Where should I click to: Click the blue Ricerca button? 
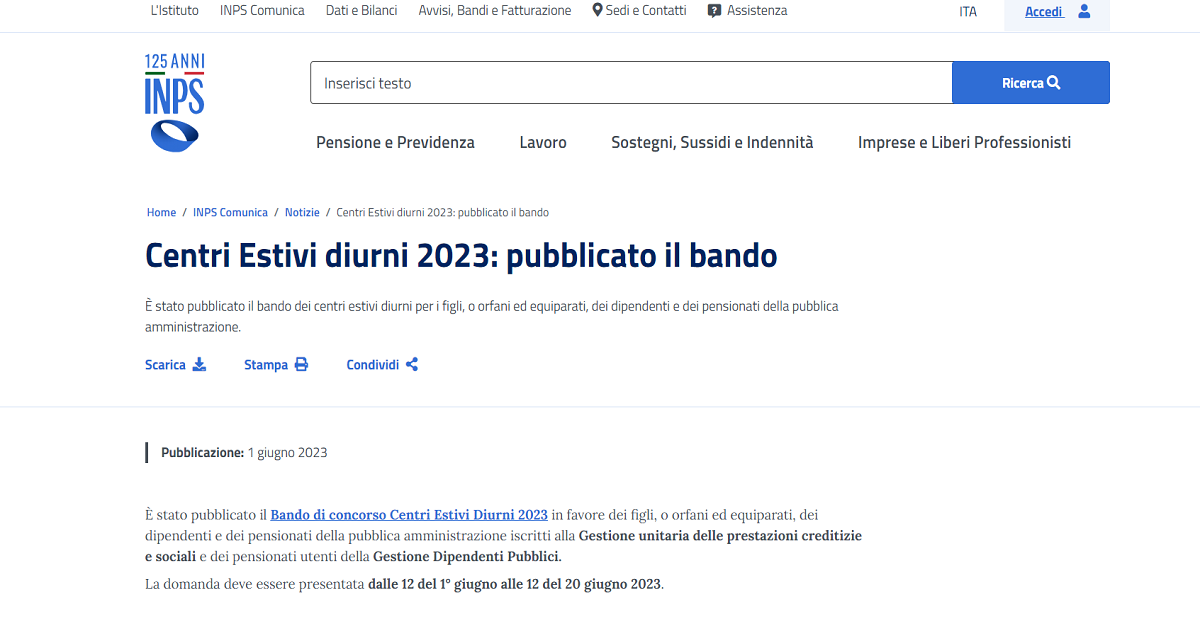[1031, 83]
